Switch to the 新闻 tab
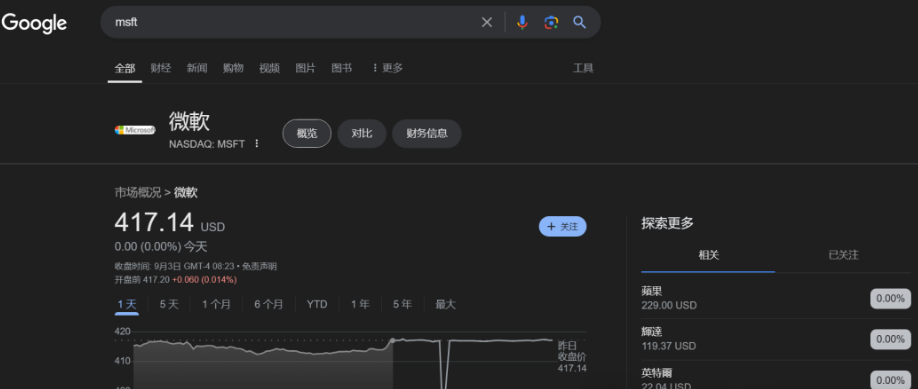The height and width of the screenshot is (389, 918). click(x=197, y=68)
